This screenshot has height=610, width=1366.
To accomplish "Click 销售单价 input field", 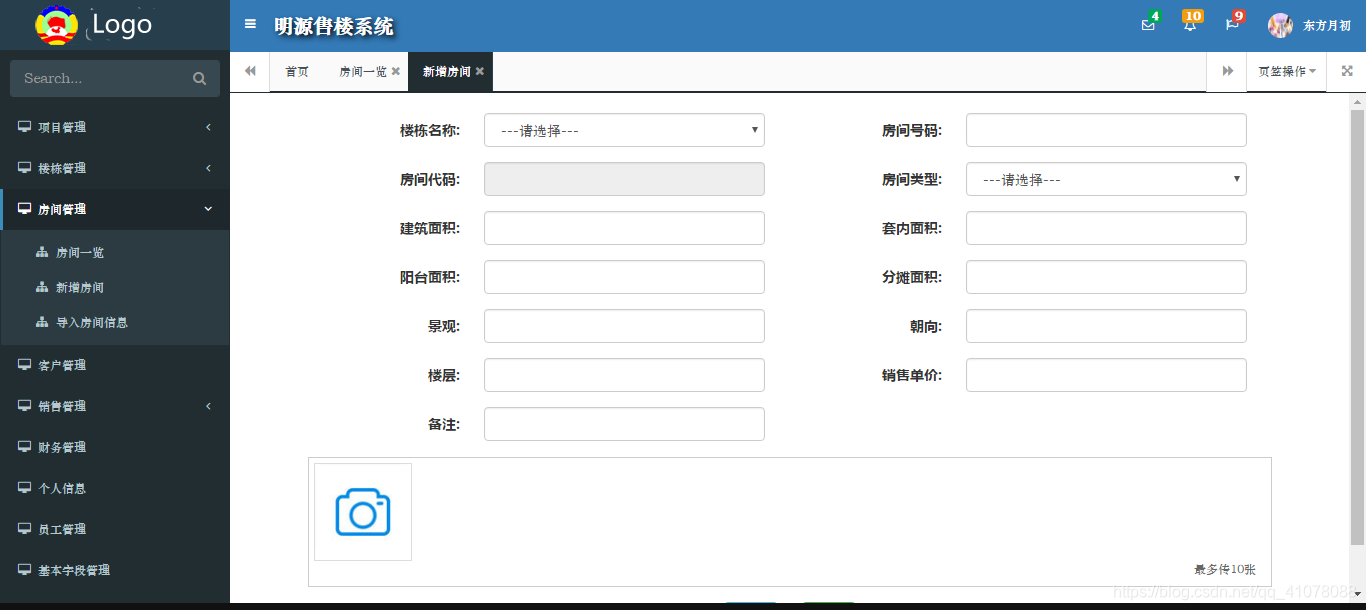I will [x=1106, y=375].
